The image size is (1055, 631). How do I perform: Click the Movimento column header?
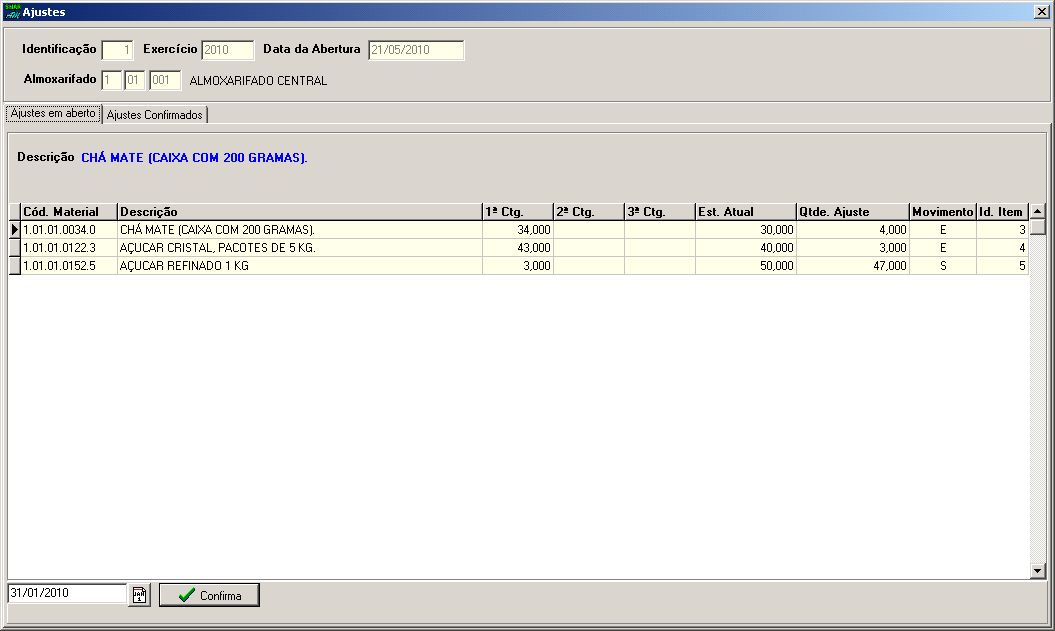pos(943,212)
